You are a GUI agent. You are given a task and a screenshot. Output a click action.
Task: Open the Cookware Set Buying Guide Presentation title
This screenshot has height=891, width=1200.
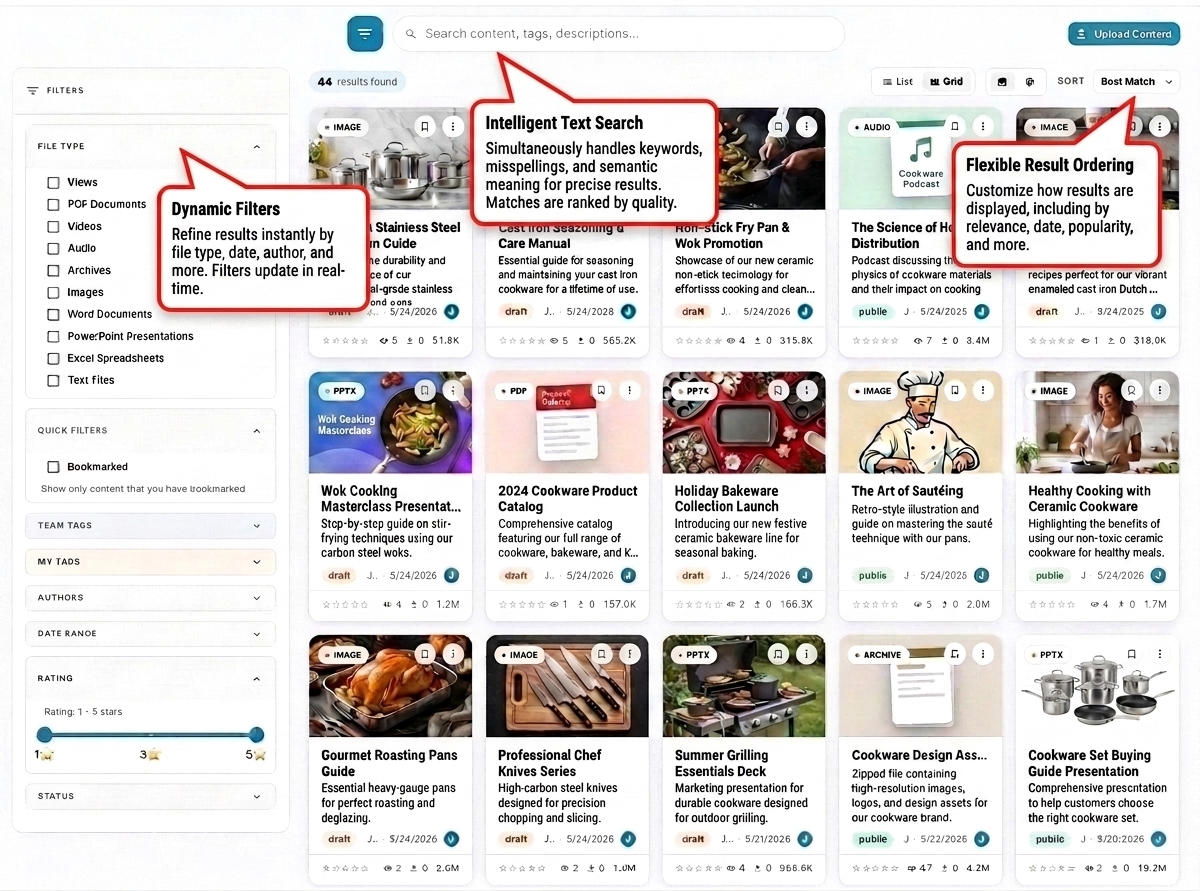(x=1089, y=764)
